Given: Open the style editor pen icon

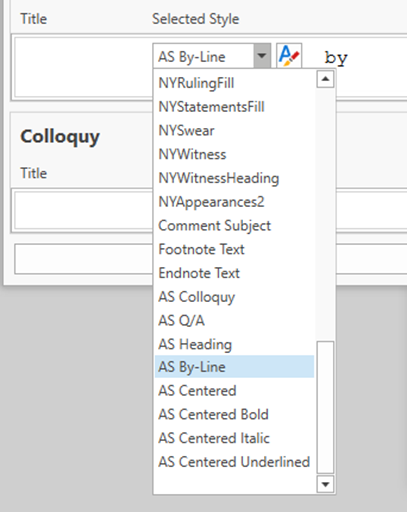Looking at the screenshot, I should pyautogui.click(x=289, y=56).
